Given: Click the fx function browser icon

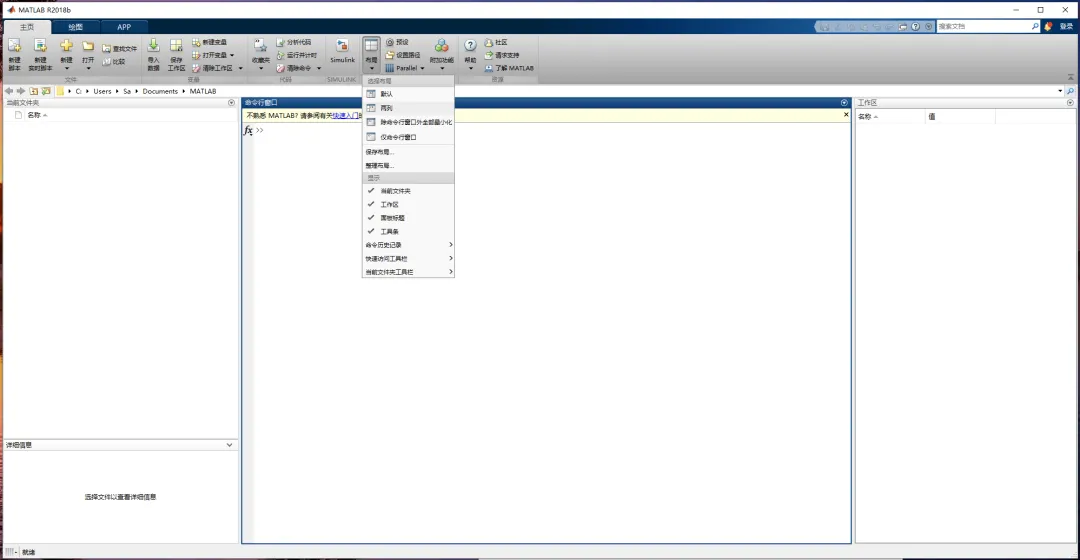Looking at the screenshot, I should click(x=248, y=130).
